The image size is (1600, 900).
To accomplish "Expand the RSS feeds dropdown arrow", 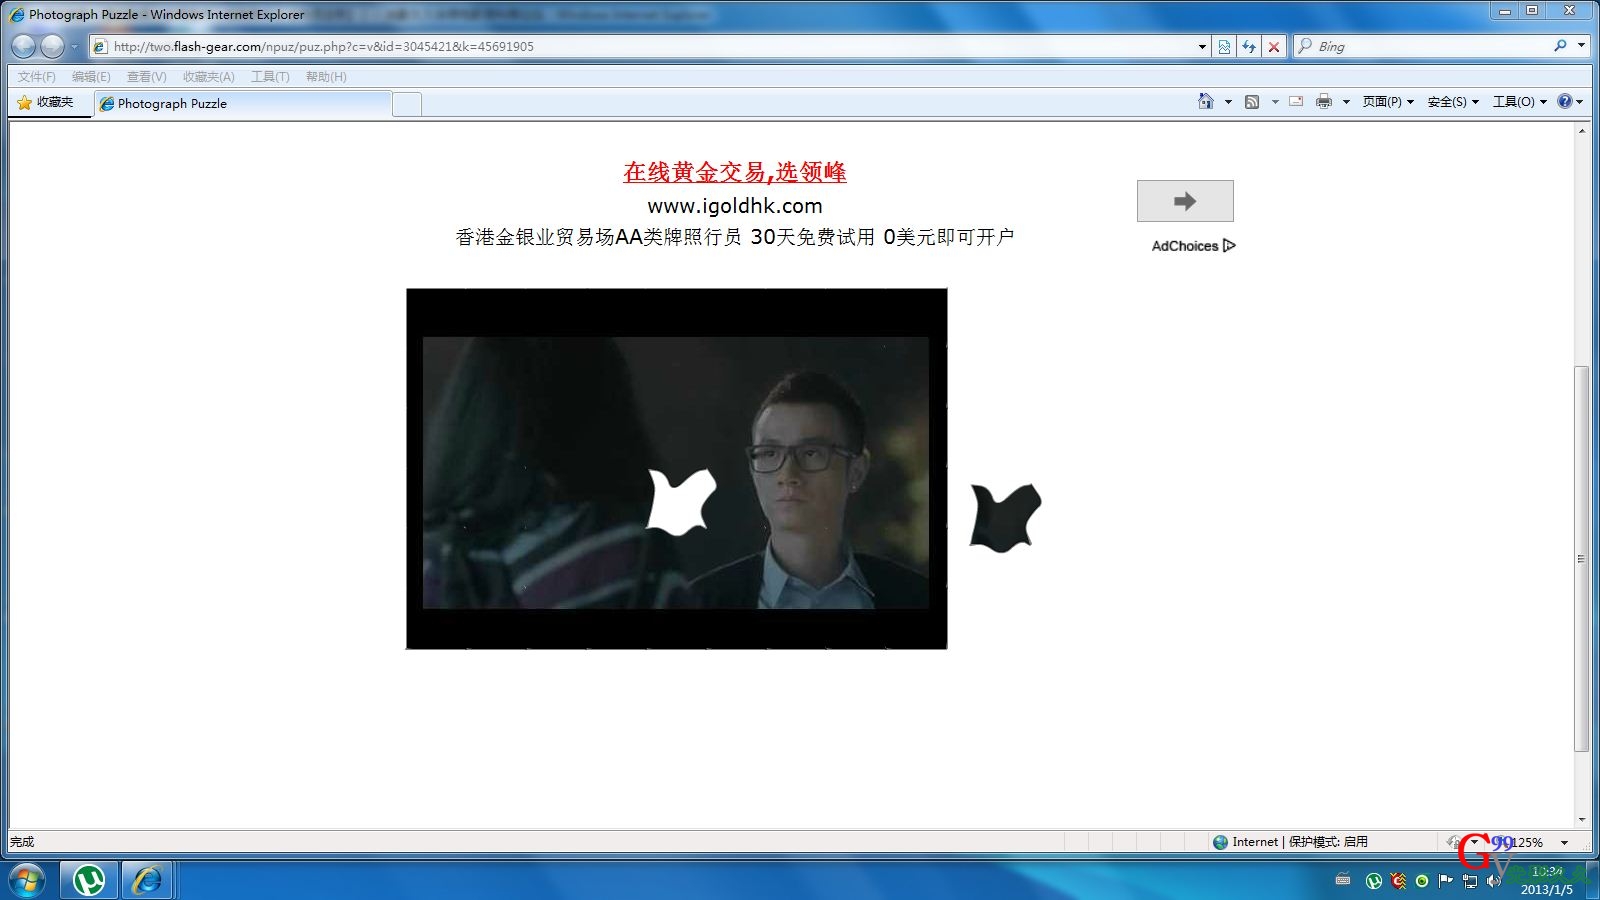I will point(1275,102).
